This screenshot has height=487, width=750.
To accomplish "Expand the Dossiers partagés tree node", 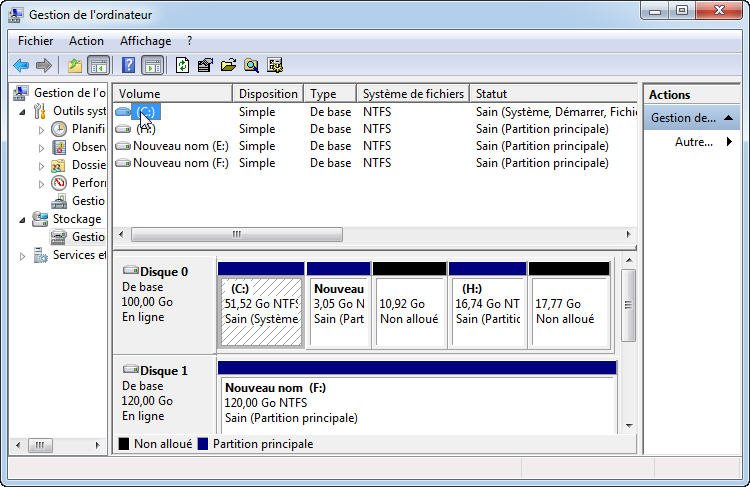I will point(41,166).
